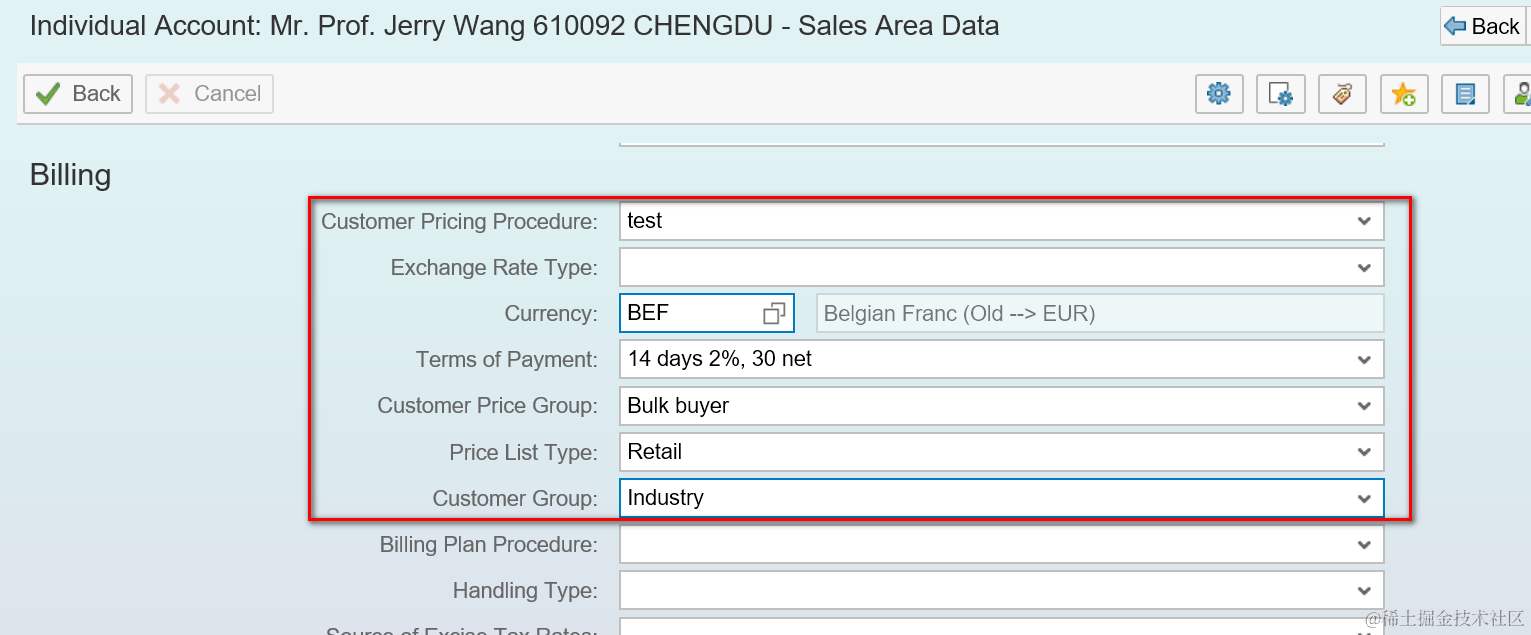Open Customer Price Group dropdown arrow
This screenshot has width=1531, height=635.
coord(1364,406)
